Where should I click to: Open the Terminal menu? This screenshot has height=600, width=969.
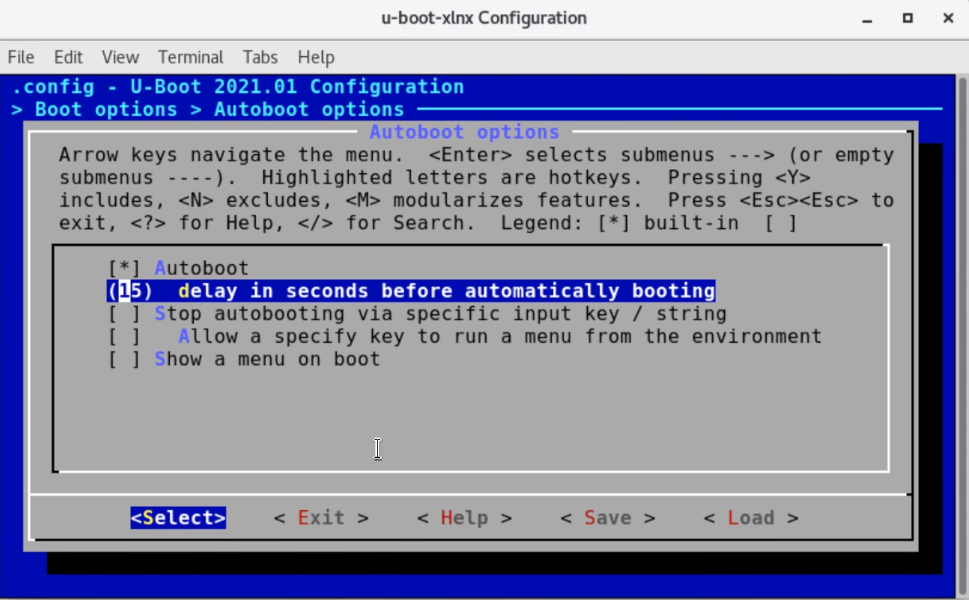pos(190,57)
